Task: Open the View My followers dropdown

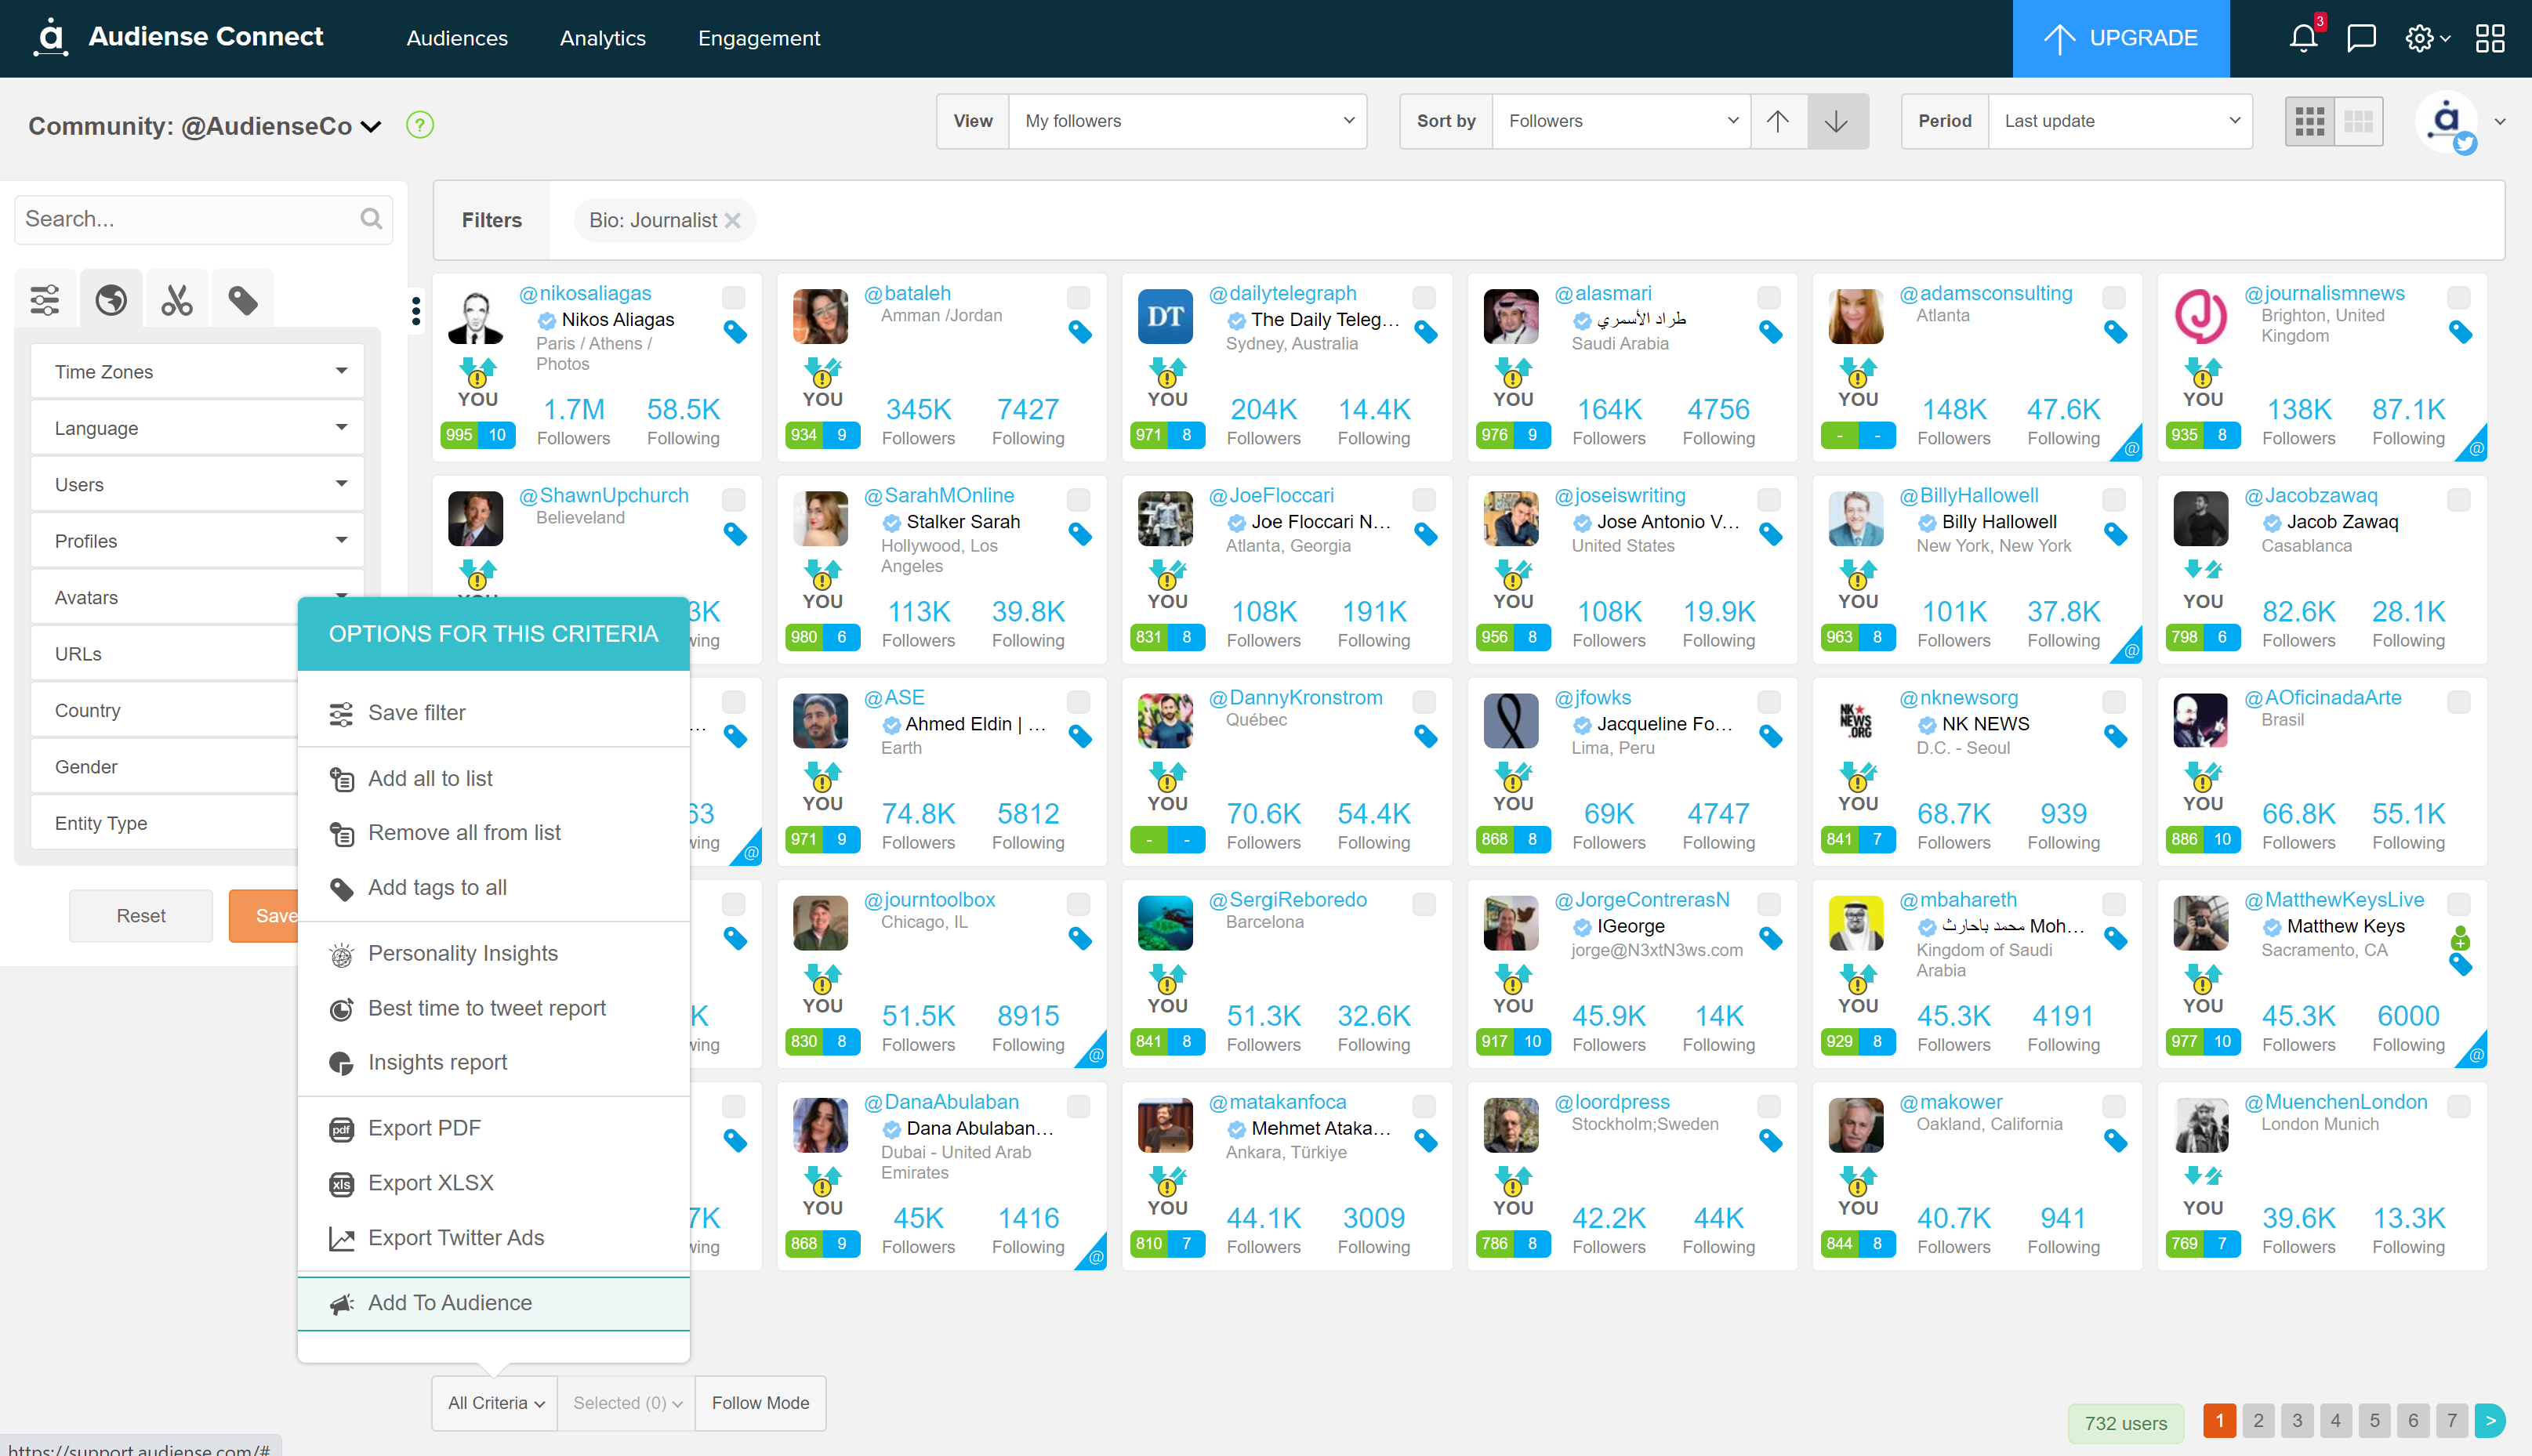Action: coord(1188,121)
